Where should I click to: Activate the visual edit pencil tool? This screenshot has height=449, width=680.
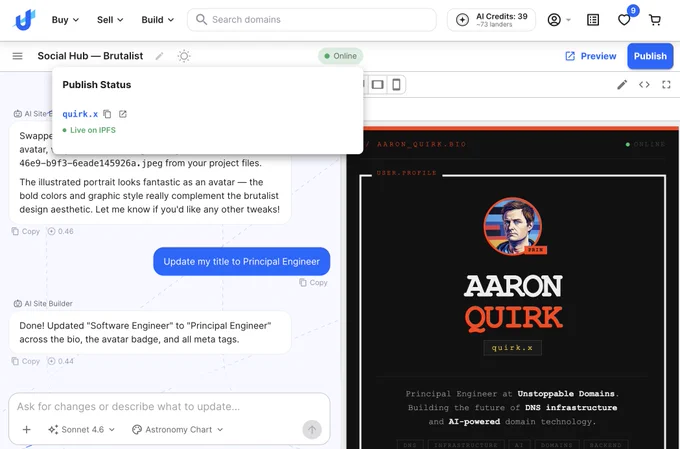click(622, 85)
